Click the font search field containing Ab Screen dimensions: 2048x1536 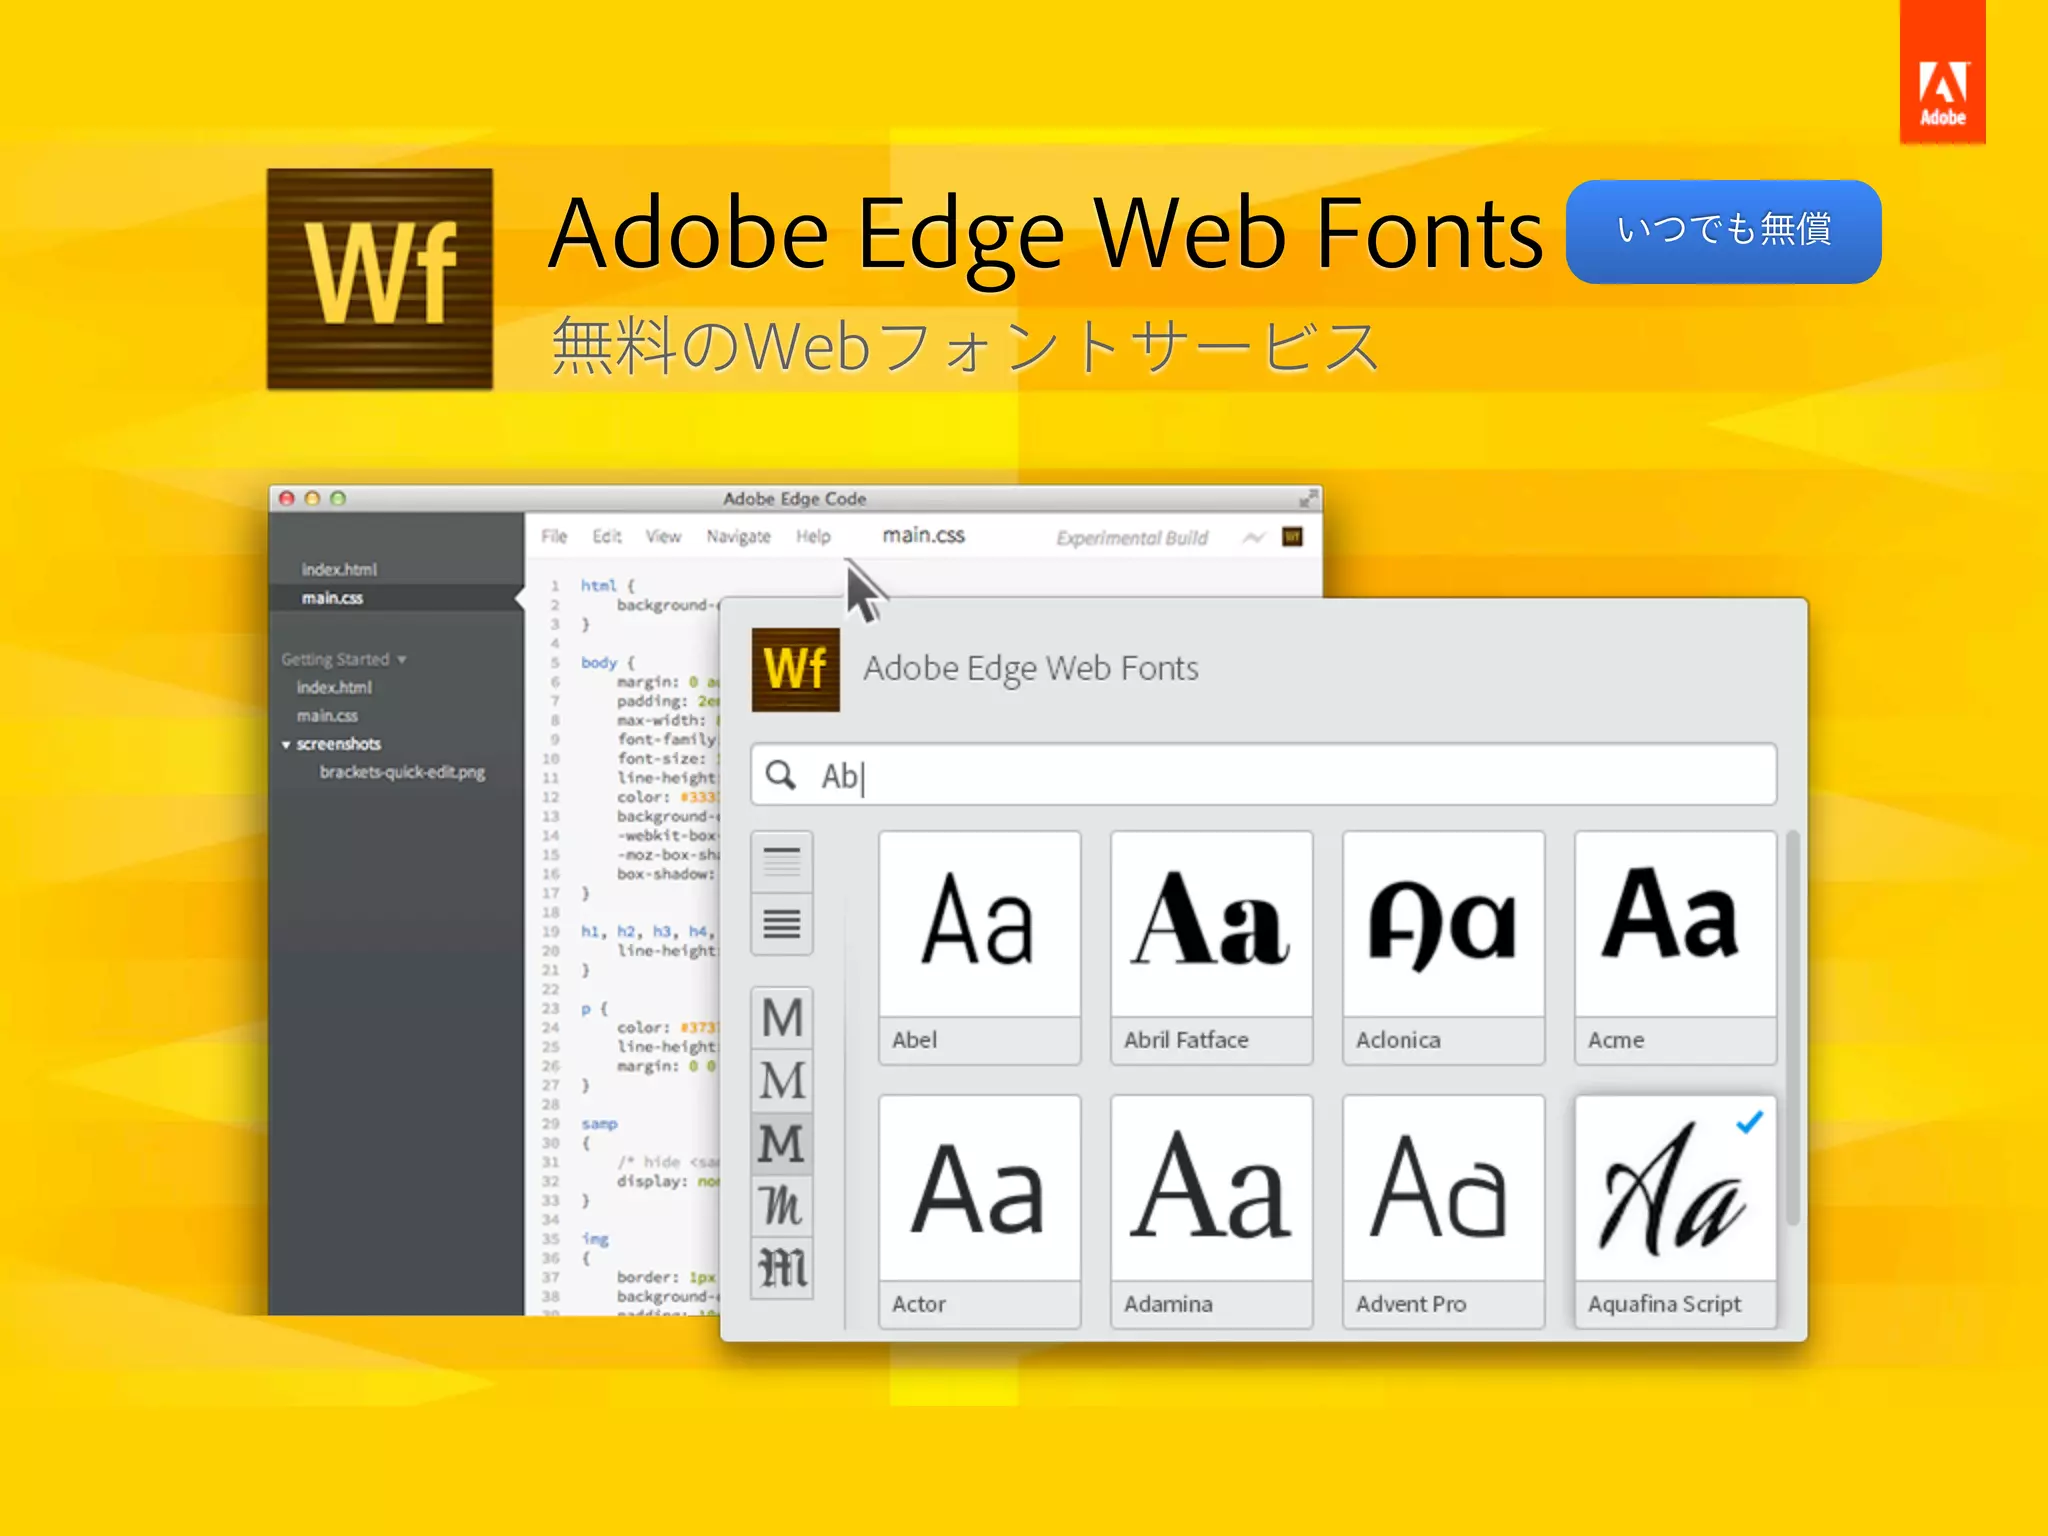coord(1263,775)
